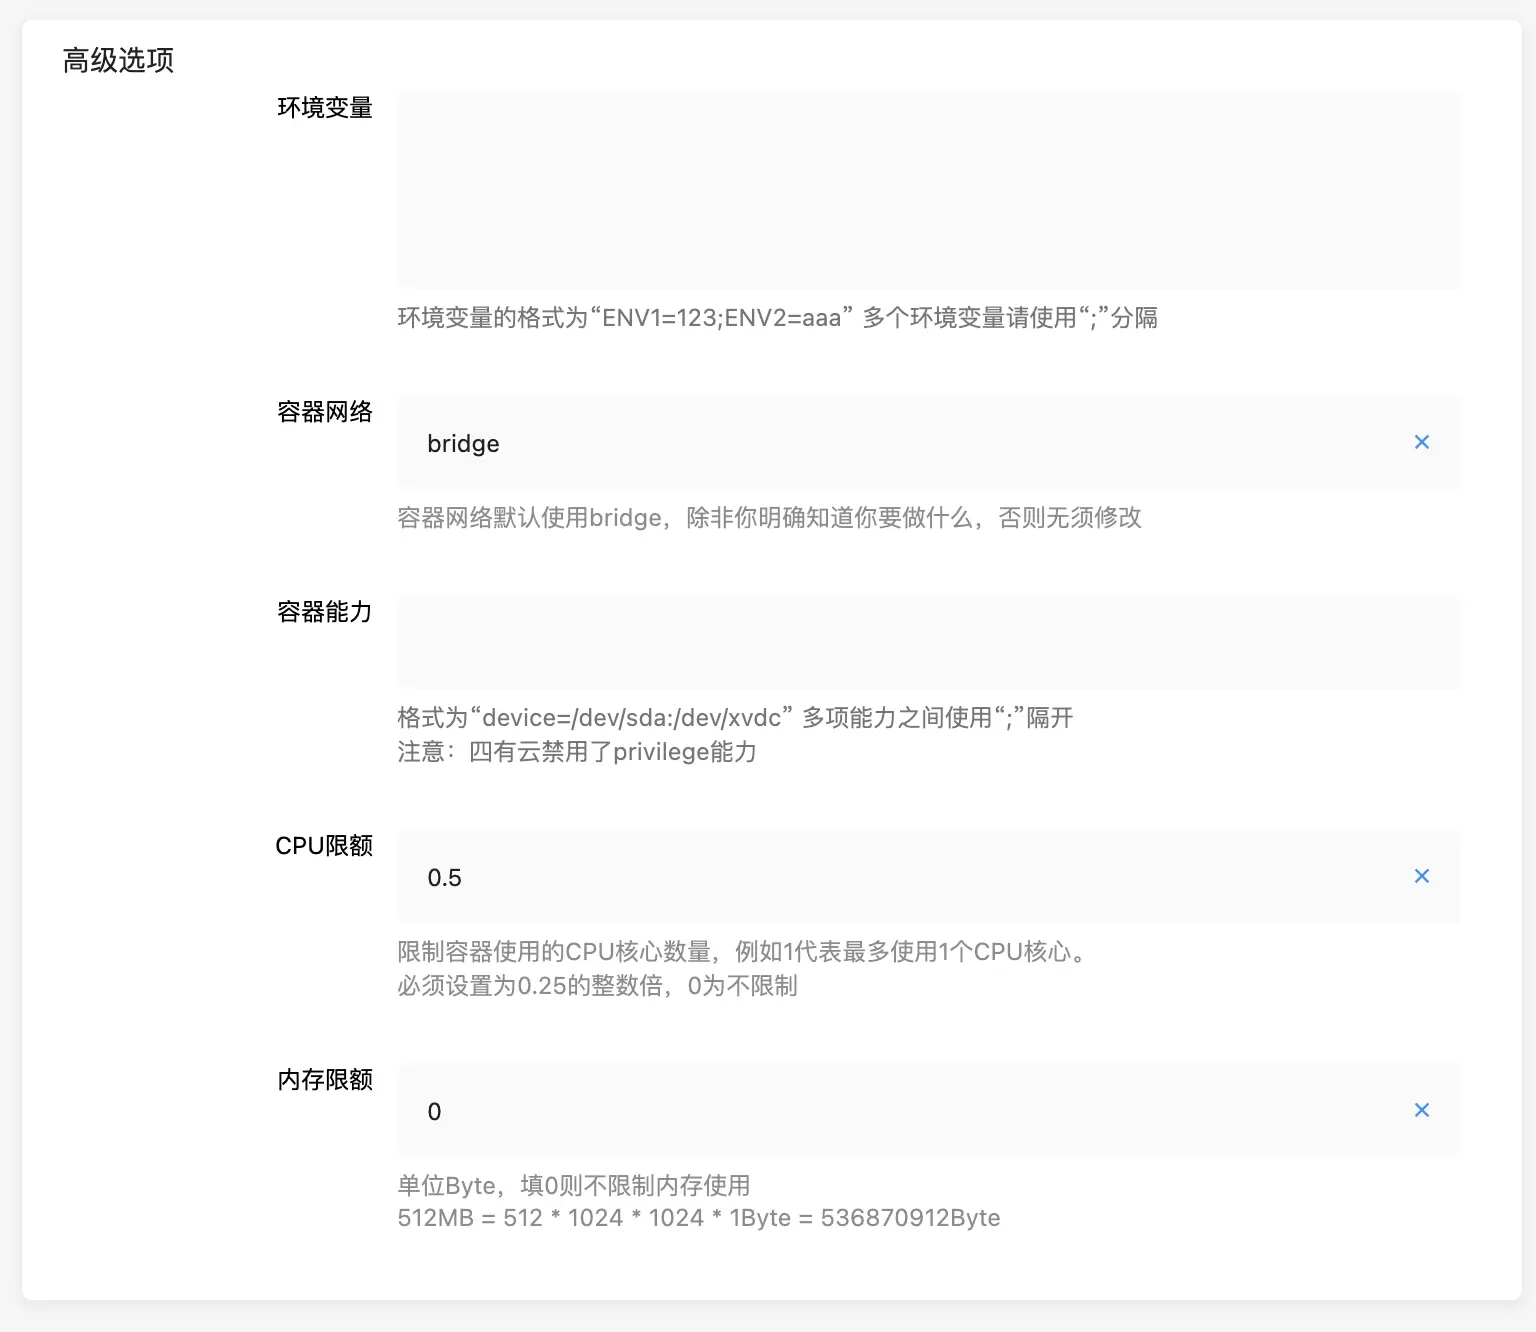Click the CPU core limit description line
Viewport: 1536px width, 1332px height.
click(x=742, y=952)
